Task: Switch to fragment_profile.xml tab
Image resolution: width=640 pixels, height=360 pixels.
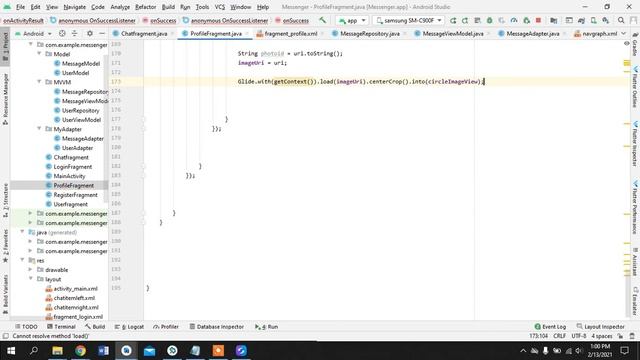Action: click(x=290, y=33)
